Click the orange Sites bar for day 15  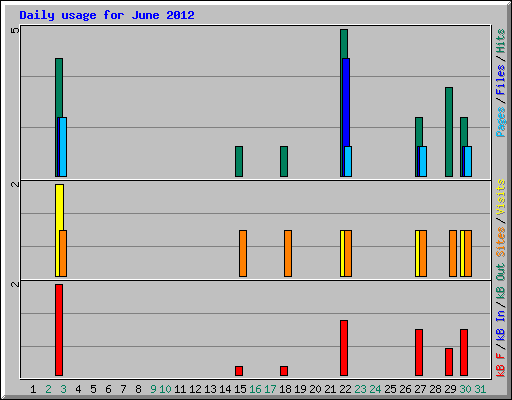[x=243, y=253]
